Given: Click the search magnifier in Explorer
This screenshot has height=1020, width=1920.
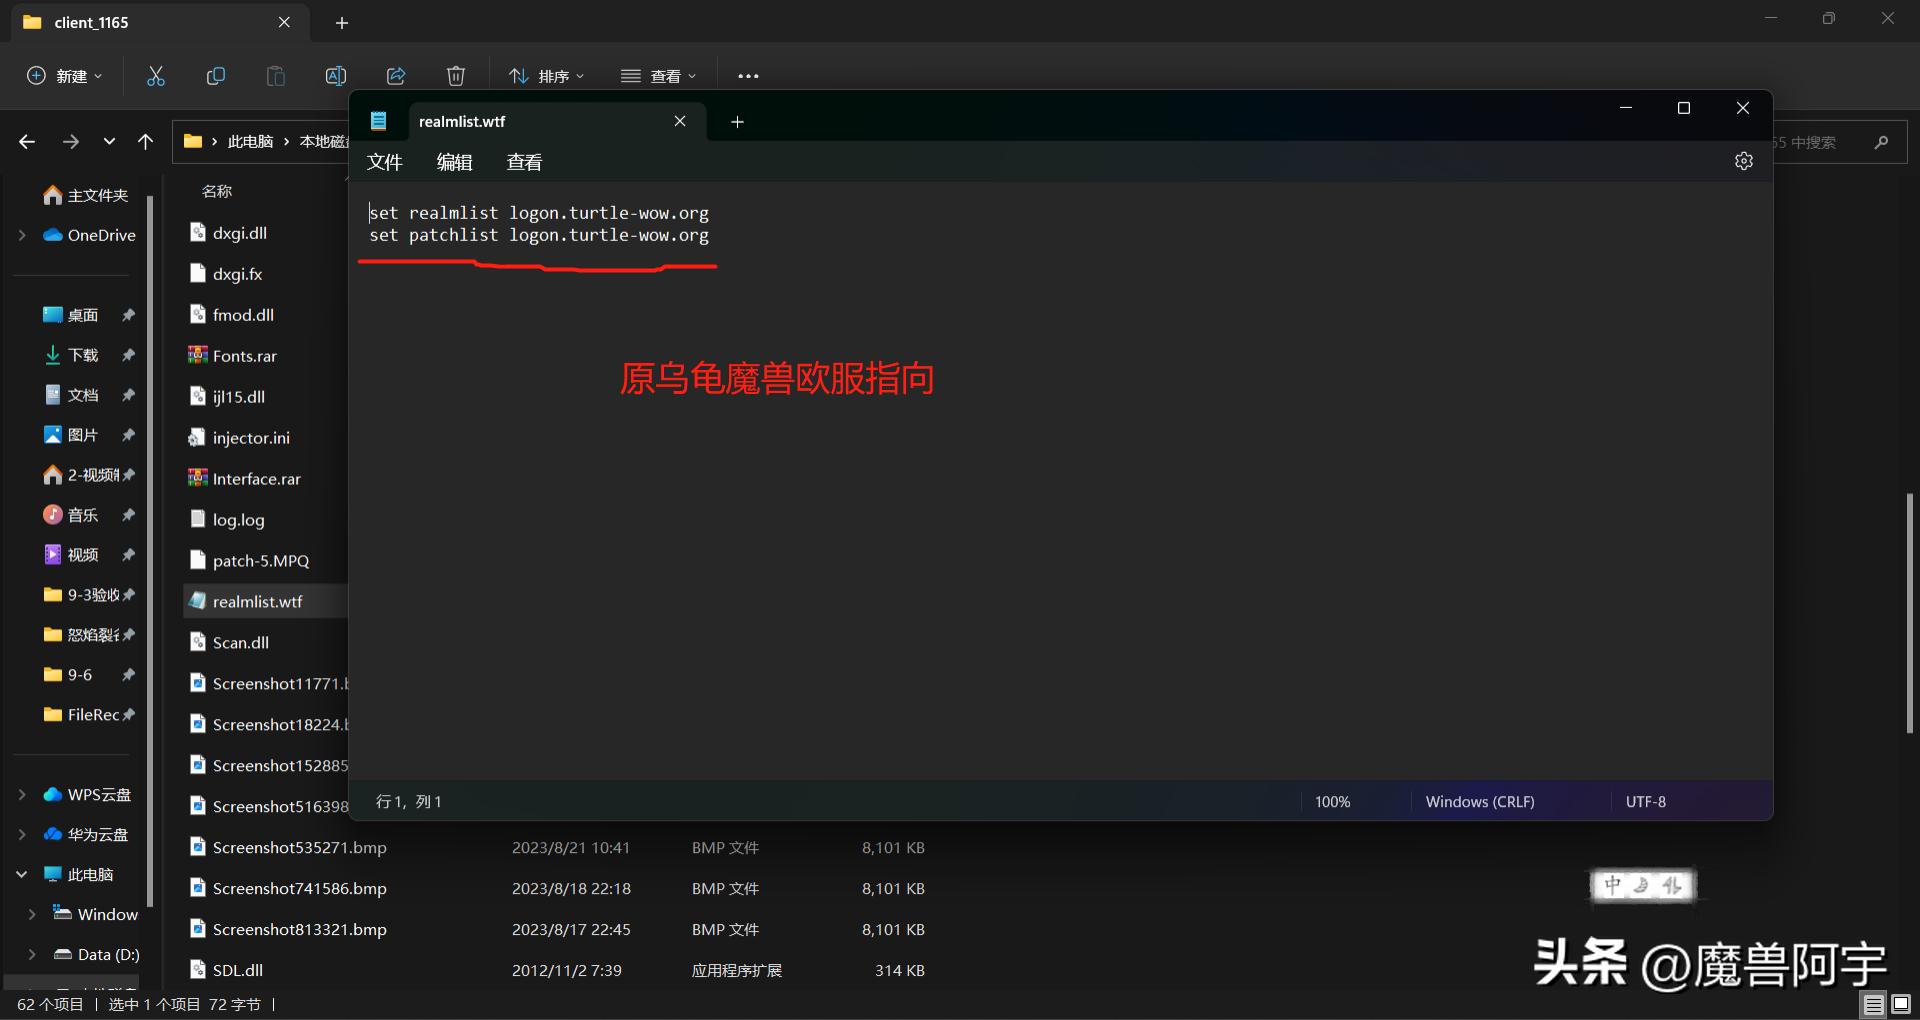Looking at the screenshot, I should [x=1881, y=142].
